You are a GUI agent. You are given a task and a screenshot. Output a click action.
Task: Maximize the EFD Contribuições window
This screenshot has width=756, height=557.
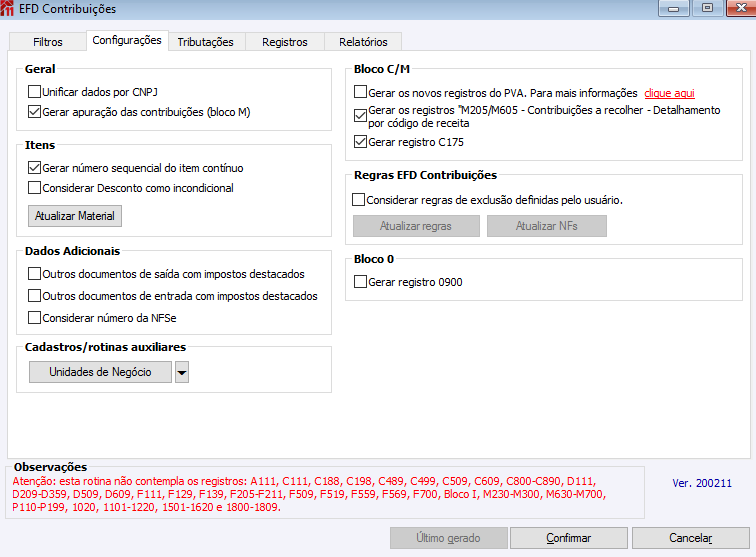(707, 8)
